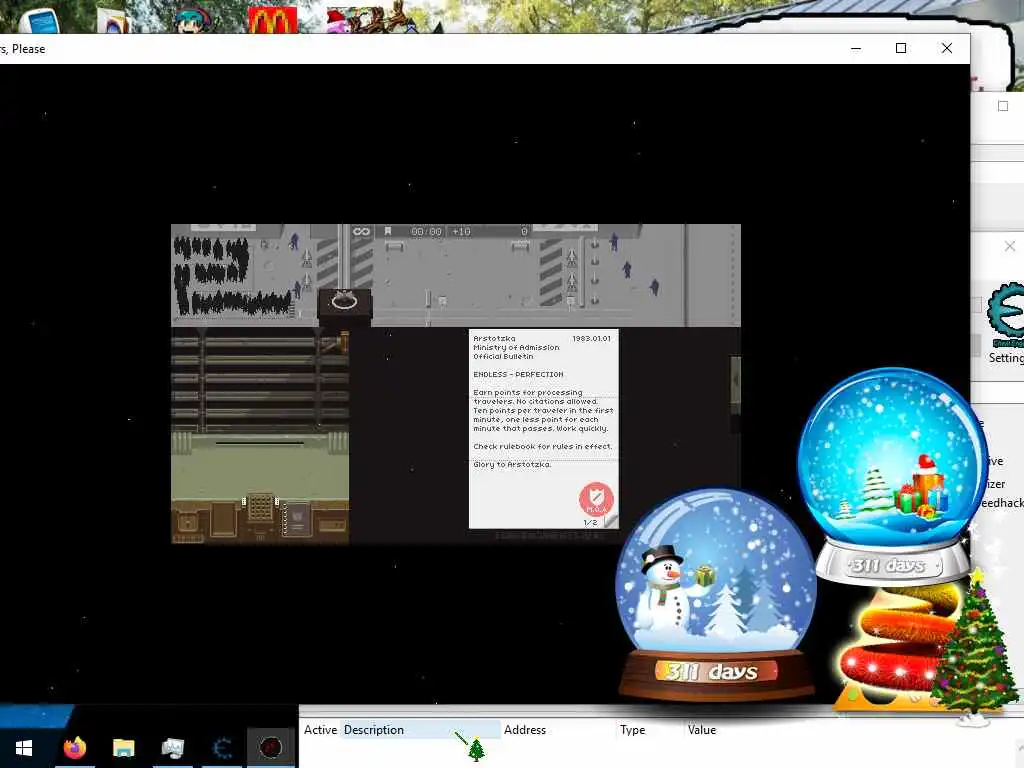Open the iMac-style computer desktop icon
This screenshot has height=768, width=1024.
[39, 20]
